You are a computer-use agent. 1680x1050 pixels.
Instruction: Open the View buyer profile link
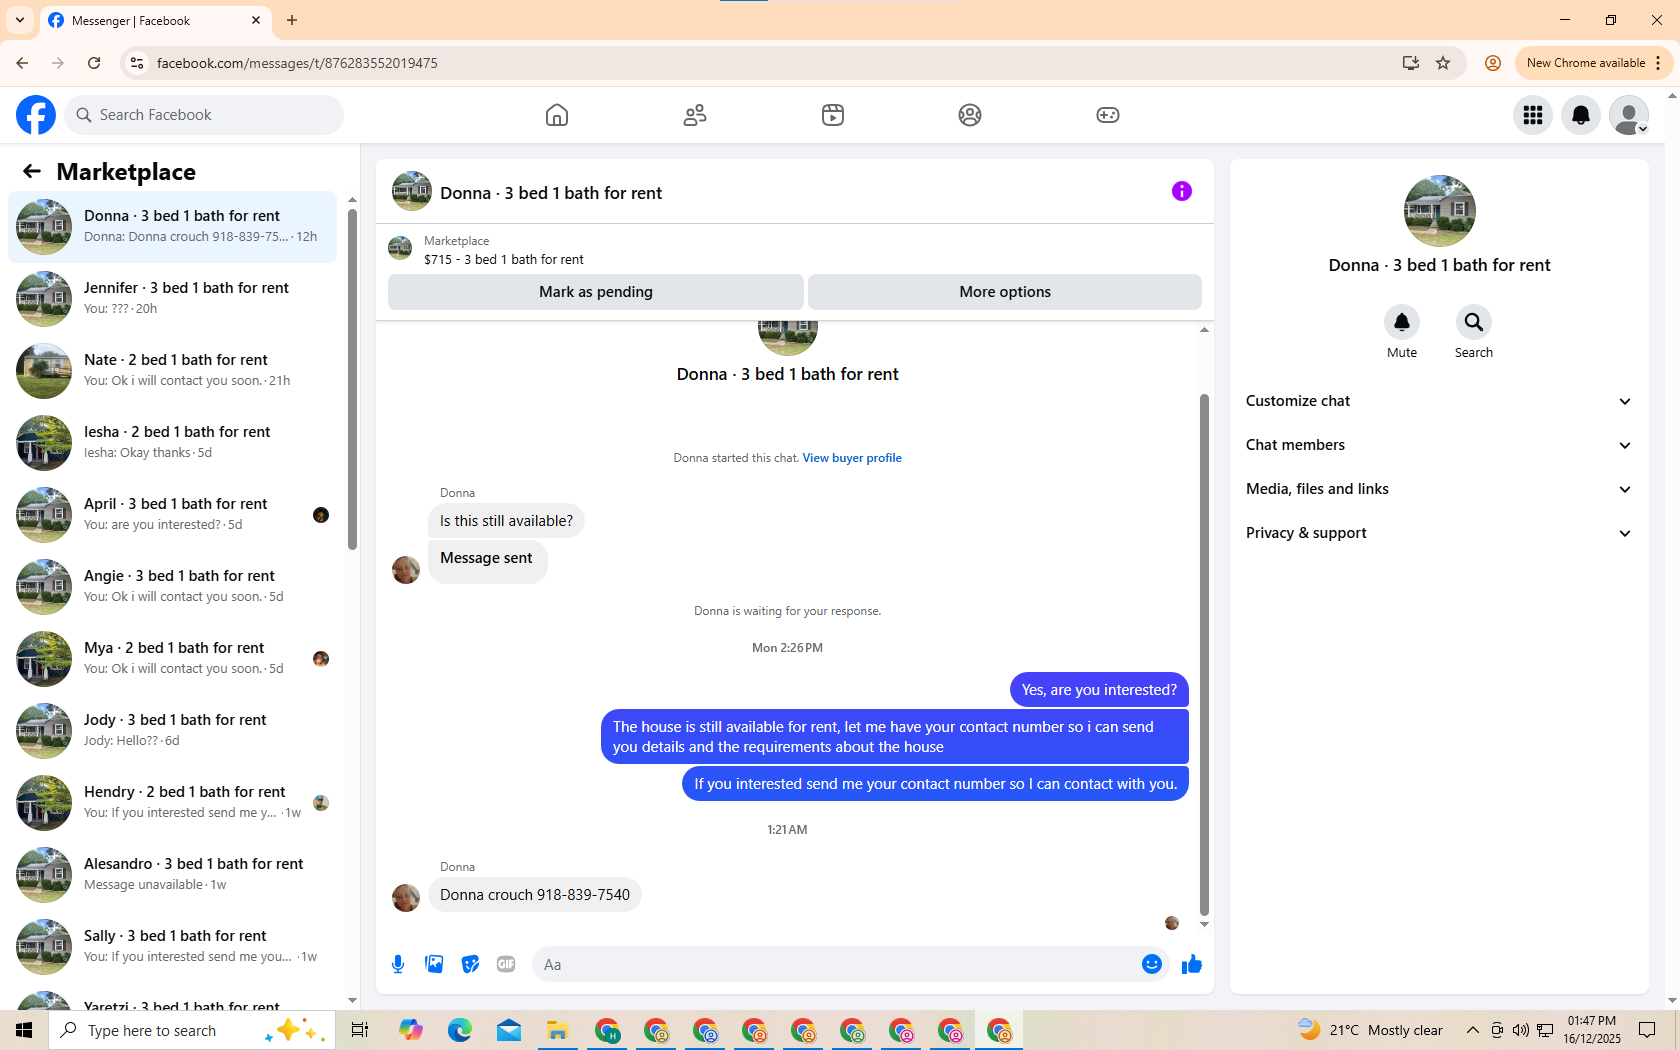[x=852, y=458]
